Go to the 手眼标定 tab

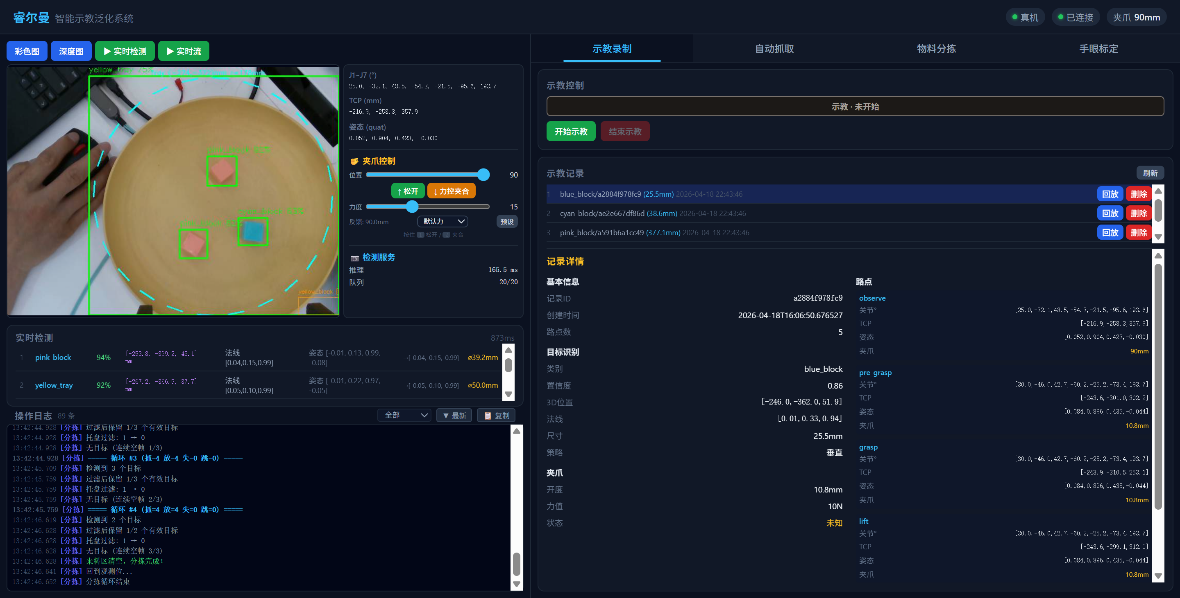pyautogui.click(x=1098, y=48)
